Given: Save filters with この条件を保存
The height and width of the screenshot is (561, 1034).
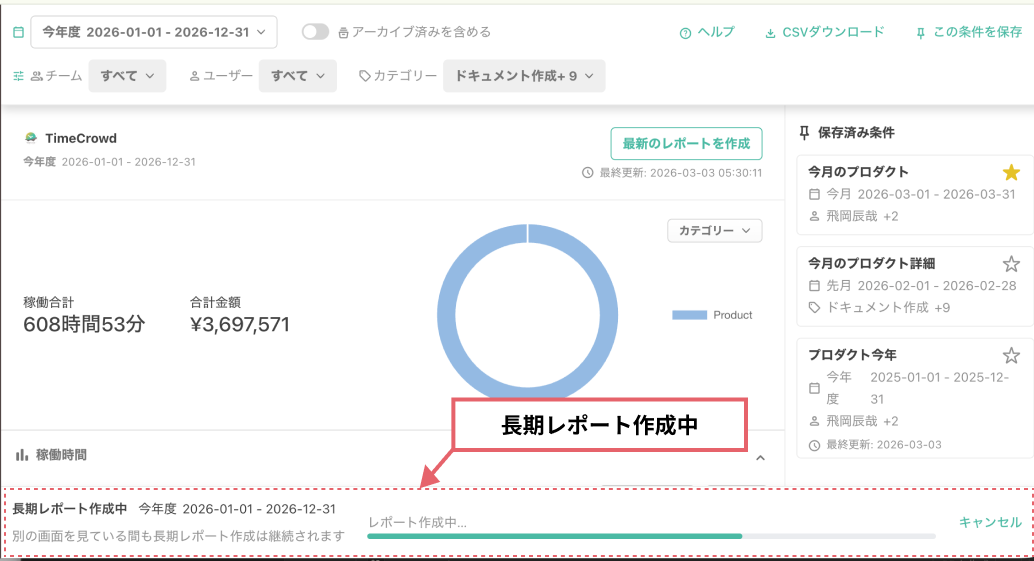Looking at the screenshot, I should click(x=977, y=32).
